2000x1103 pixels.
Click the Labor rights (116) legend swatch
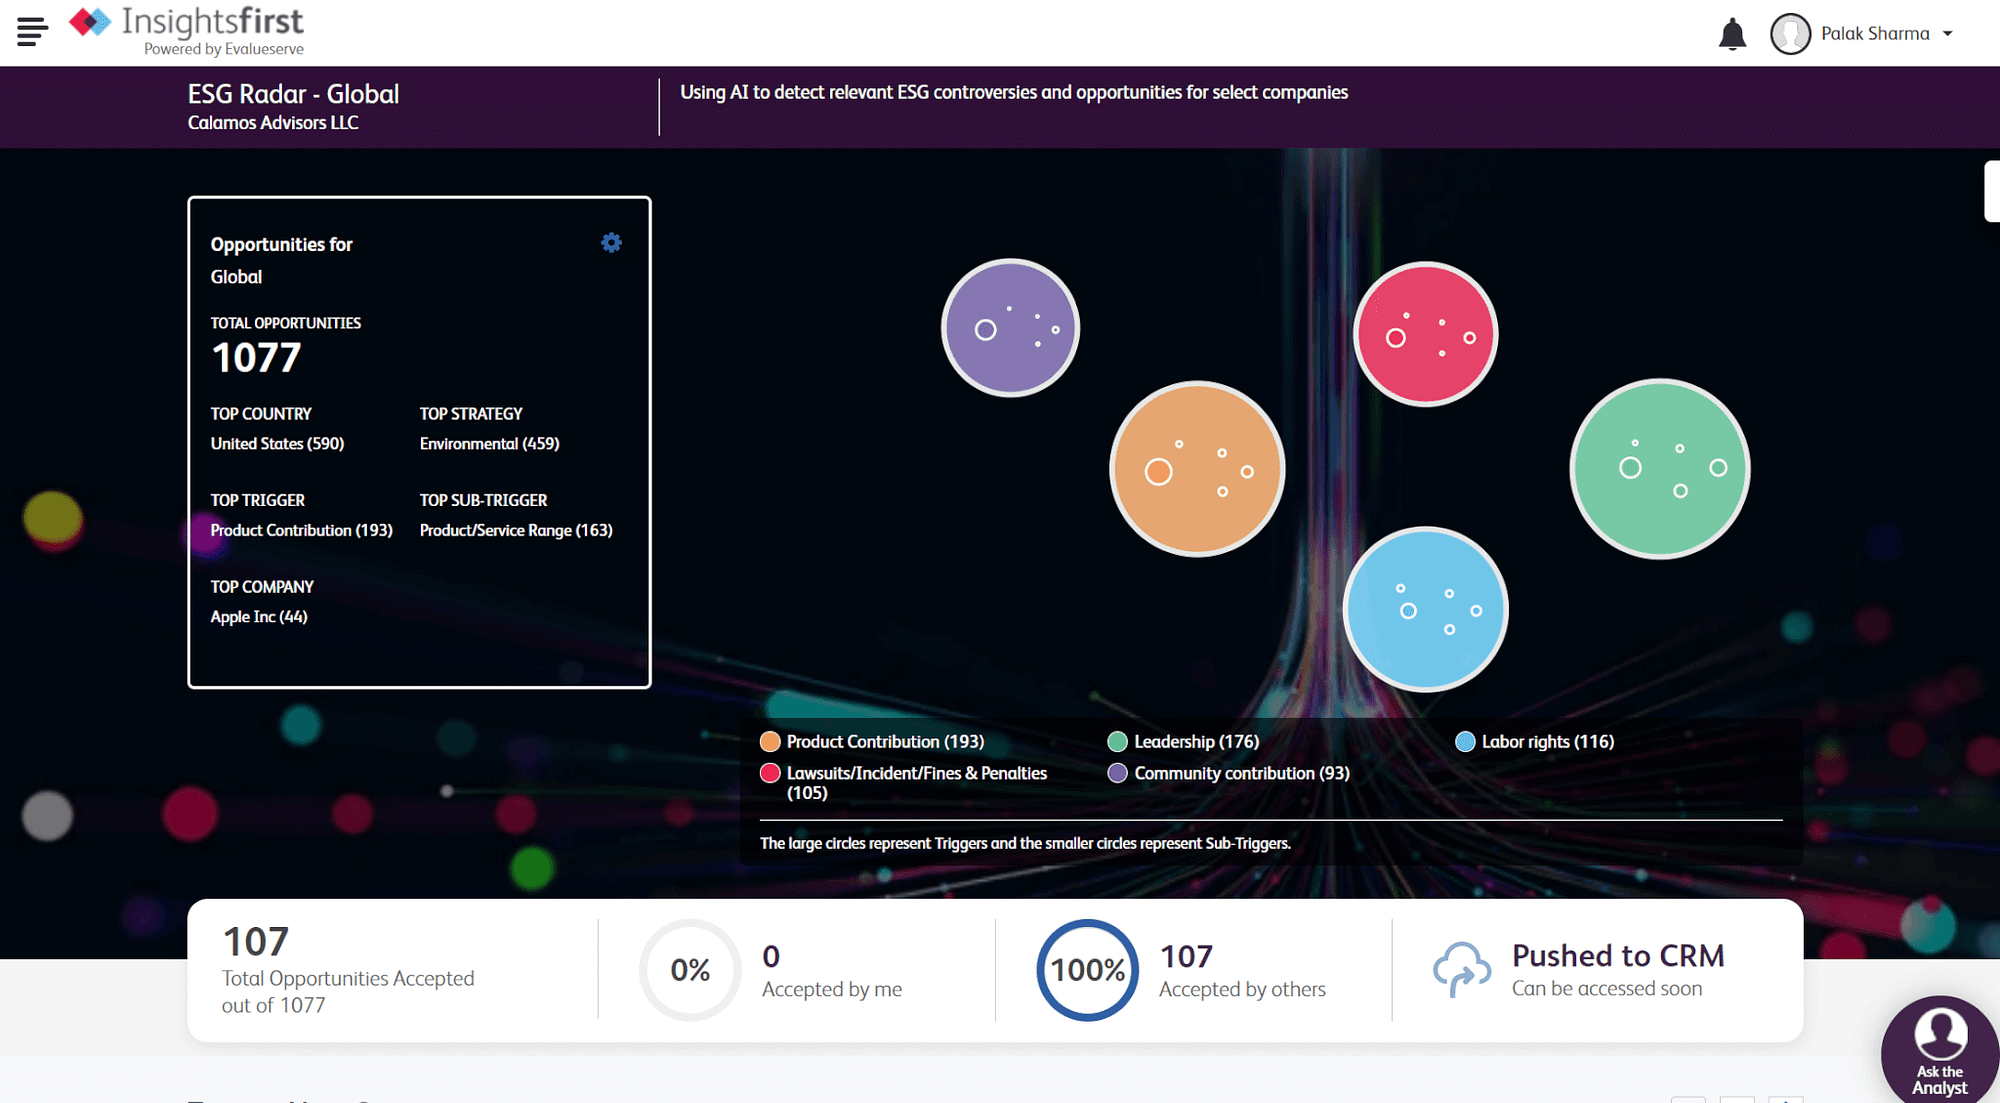tap(1465, 742)
